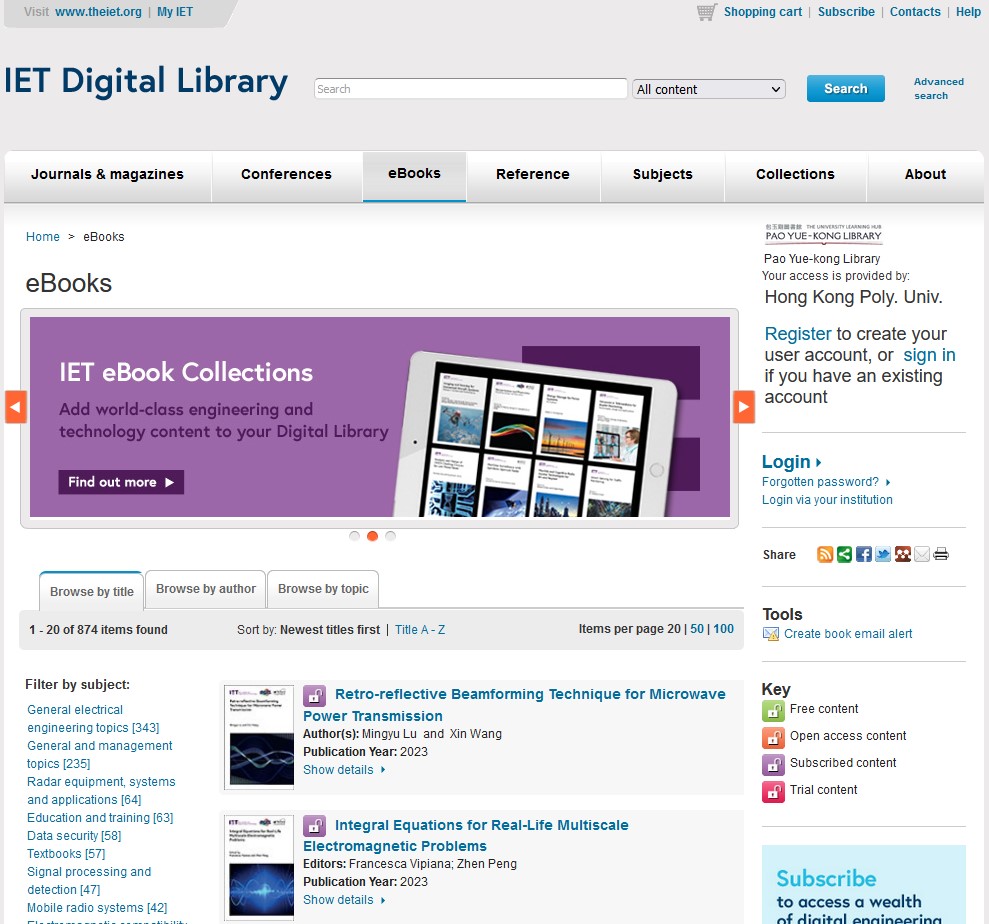
Task: Switch to Browse by topic tab
Action: [x=323, y=588]
